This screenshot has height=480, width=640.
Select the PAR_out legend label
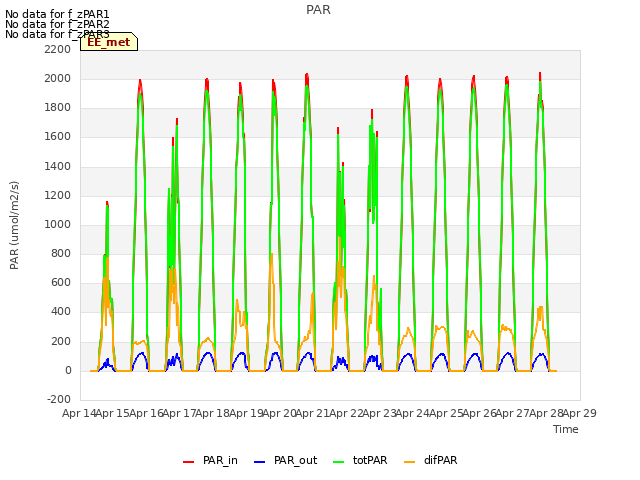[x=296, y=460]
